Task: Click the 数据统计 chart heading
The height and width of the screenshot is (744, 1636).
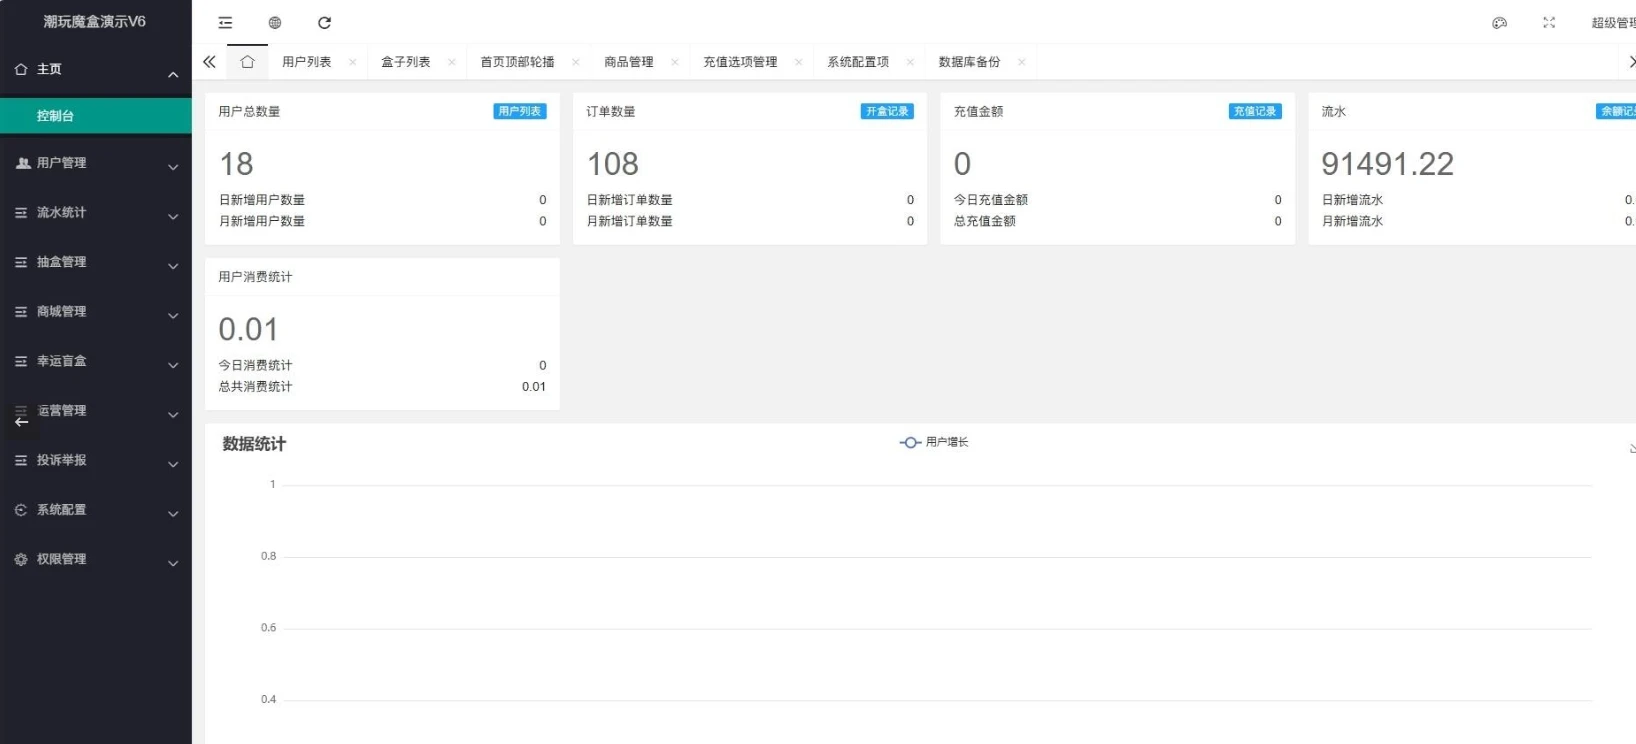Action: coord(254,444)
